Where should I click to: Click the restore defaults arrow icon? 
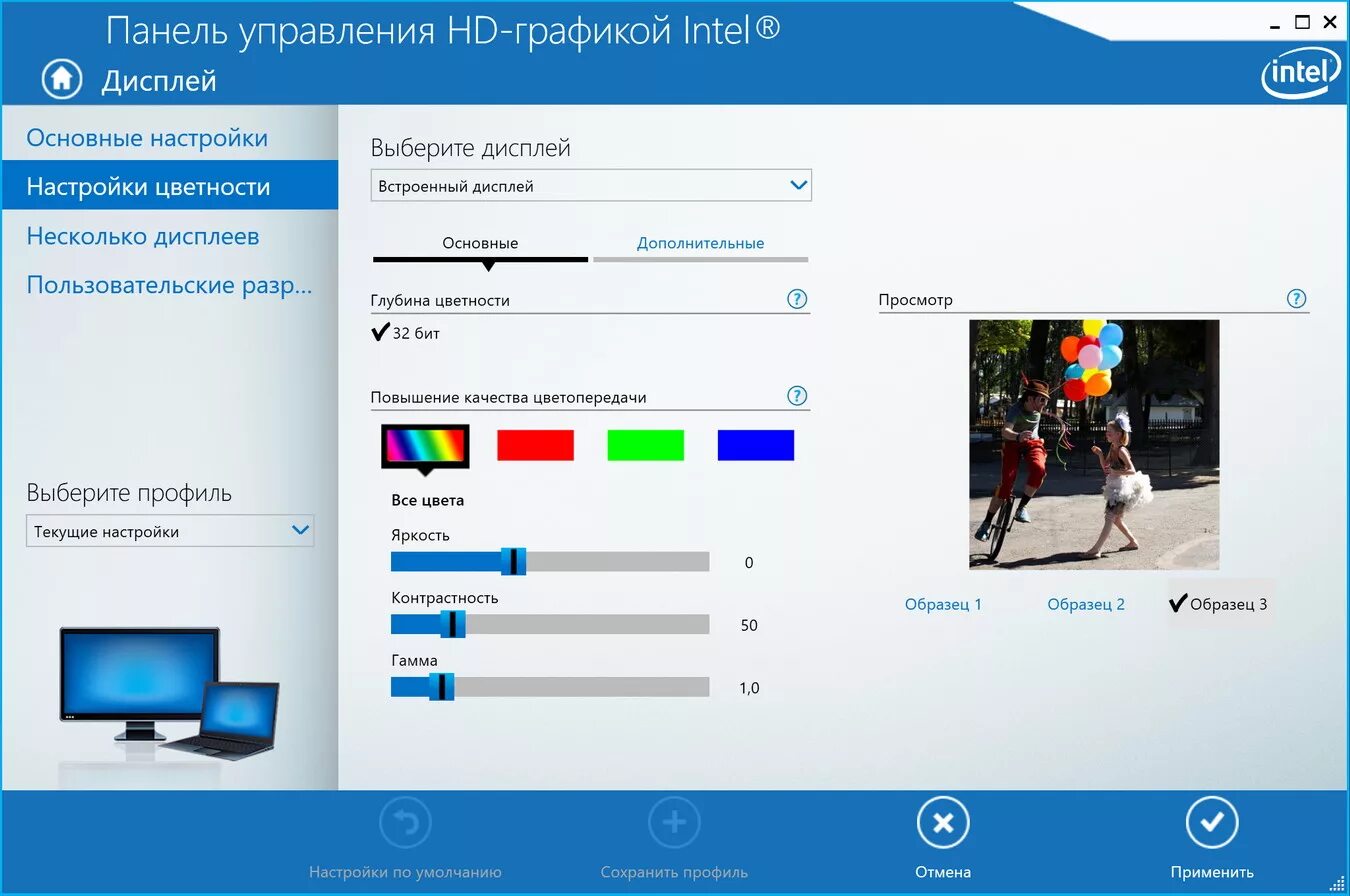click(x=405, y=823)
